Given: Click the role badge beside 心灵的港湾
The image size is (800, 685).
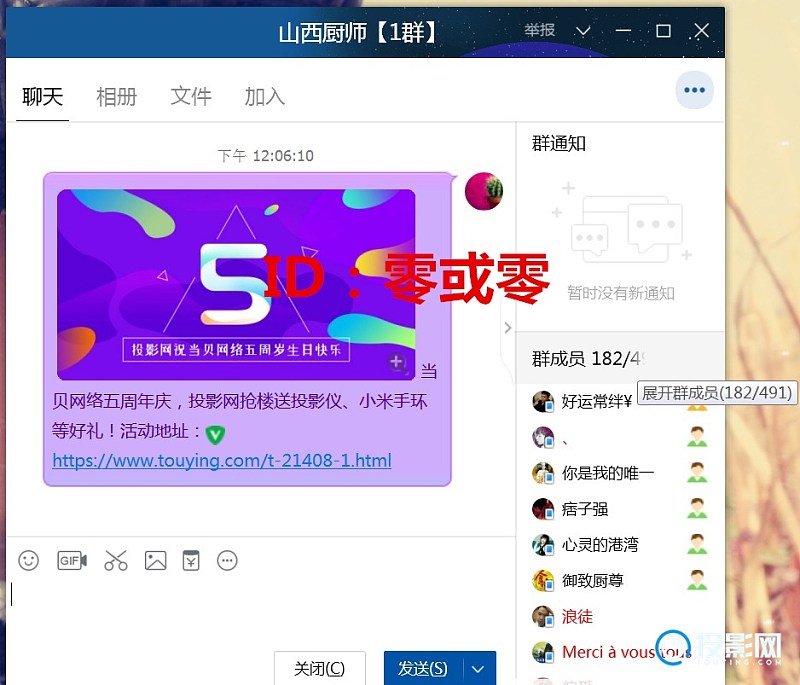Looking at the screenshot, I should coord(697,544).
